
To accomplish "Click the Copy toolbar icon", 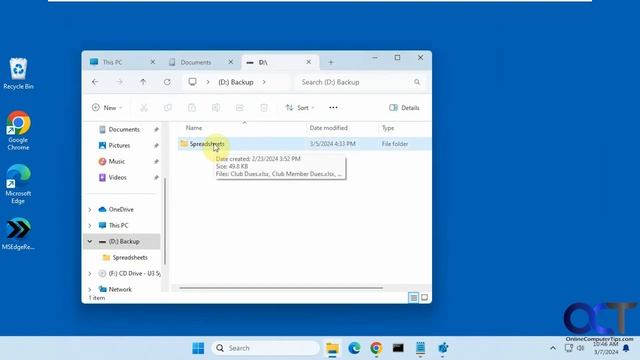I will pyautogui.click(x=168, y=108).
